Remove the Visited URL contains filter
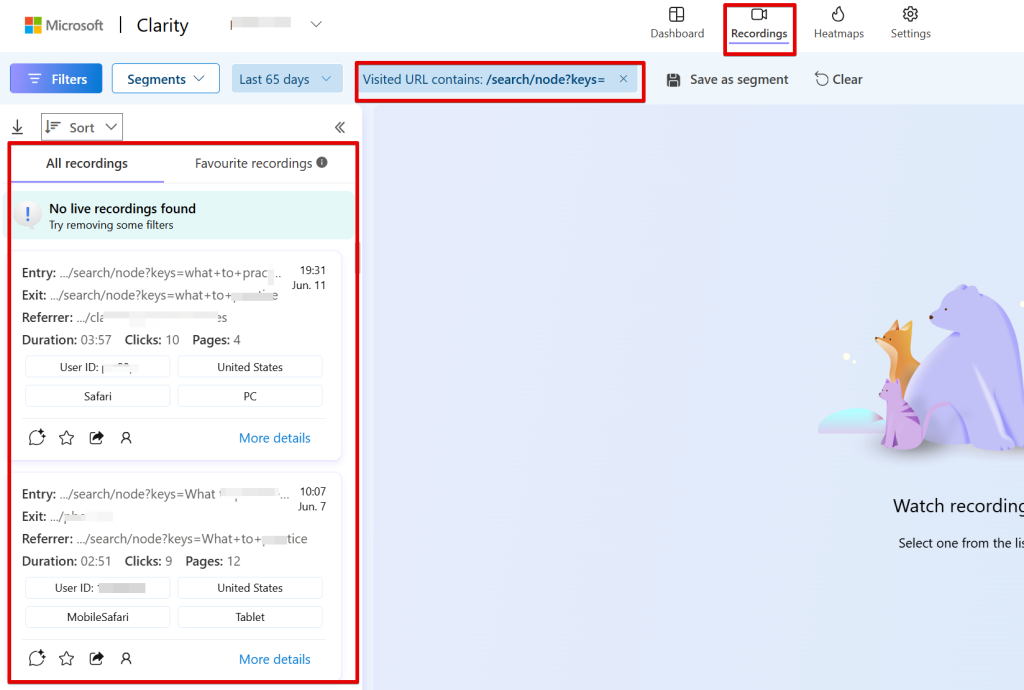The image size is (1024, 690). point(624,79)
